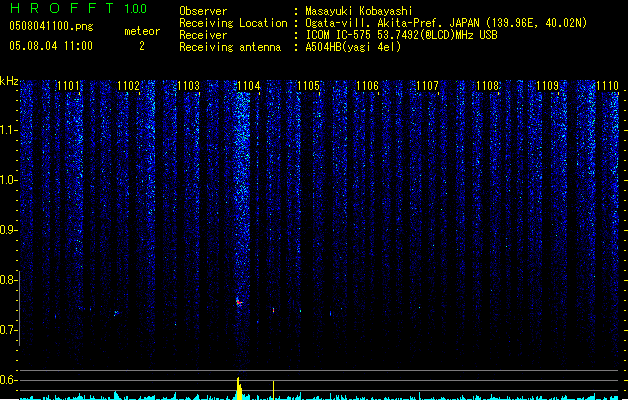The height and width of the screenshot is (400, 629).
Task: Click the timestamp 05.08.04 11:00
Action: click(51, 46)
